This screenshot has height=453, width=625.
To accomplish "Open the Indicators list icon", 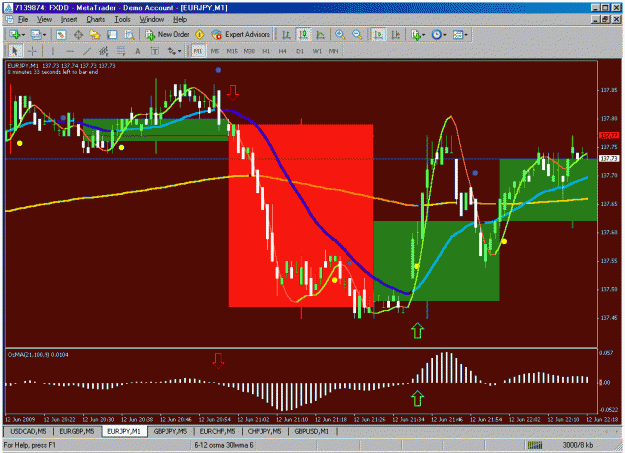I will 416,35.
